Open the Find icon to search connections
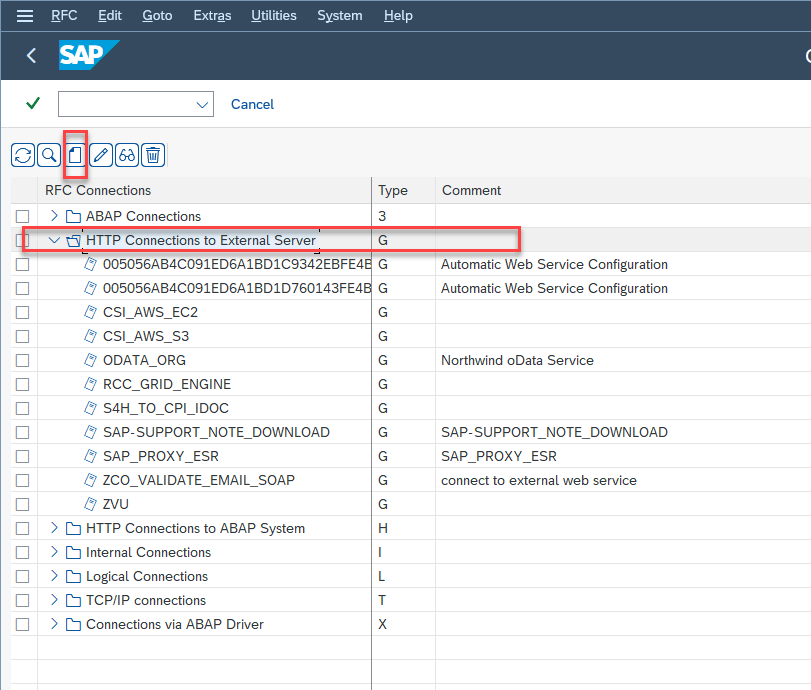The height and width of the screenshot is (690, 811). [48, 155]
